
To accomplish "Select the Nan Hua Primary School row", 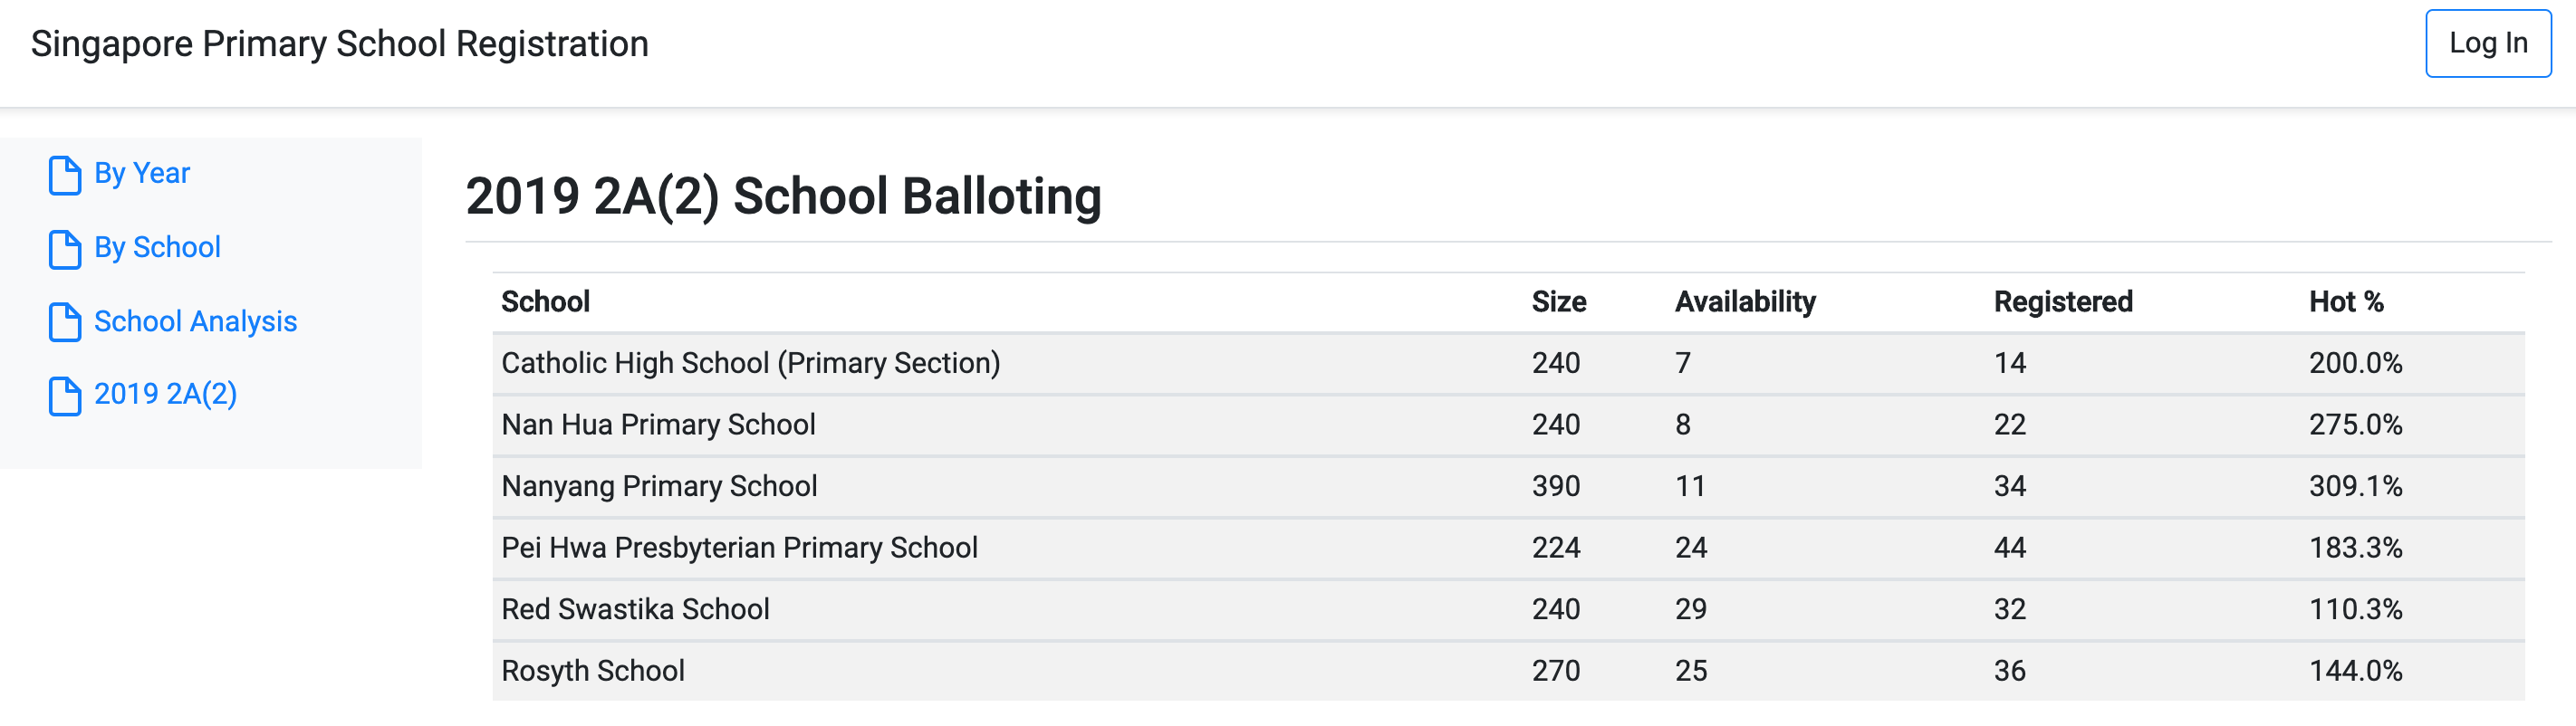I will pyautogui.click(x=658, y=425).
